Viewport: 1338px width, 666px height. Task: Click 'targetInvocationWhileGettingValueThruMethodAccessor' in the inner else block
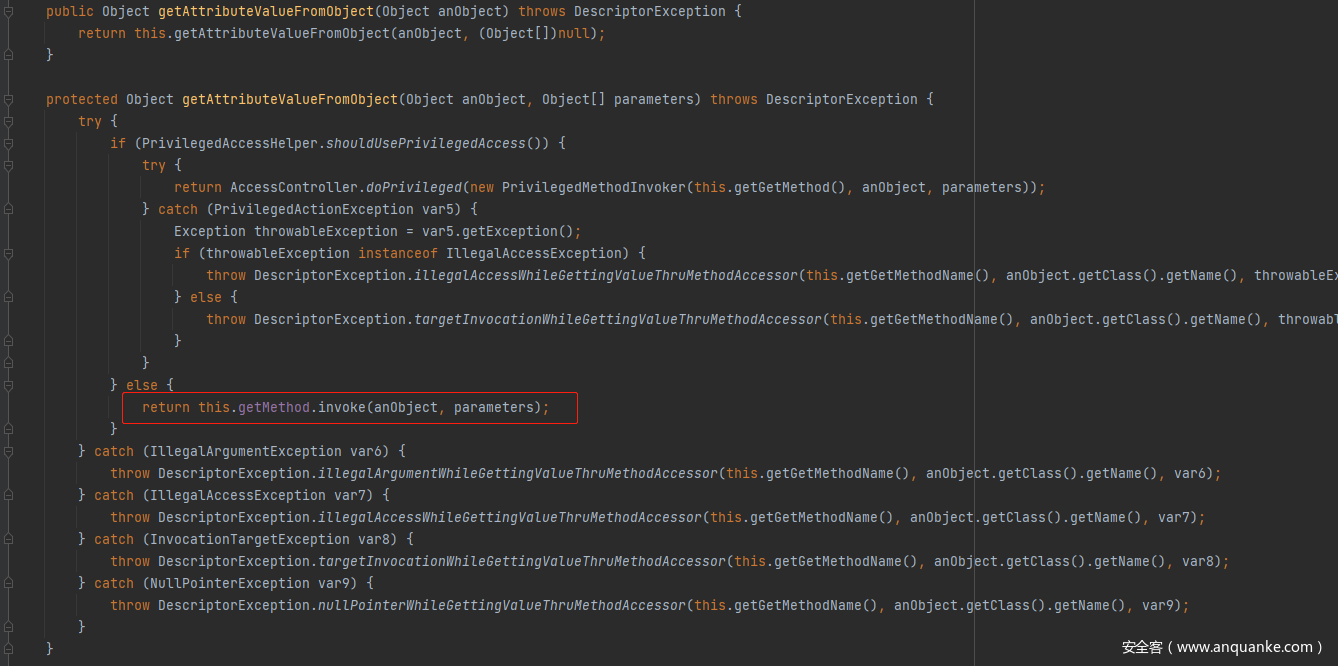[618, 319]
